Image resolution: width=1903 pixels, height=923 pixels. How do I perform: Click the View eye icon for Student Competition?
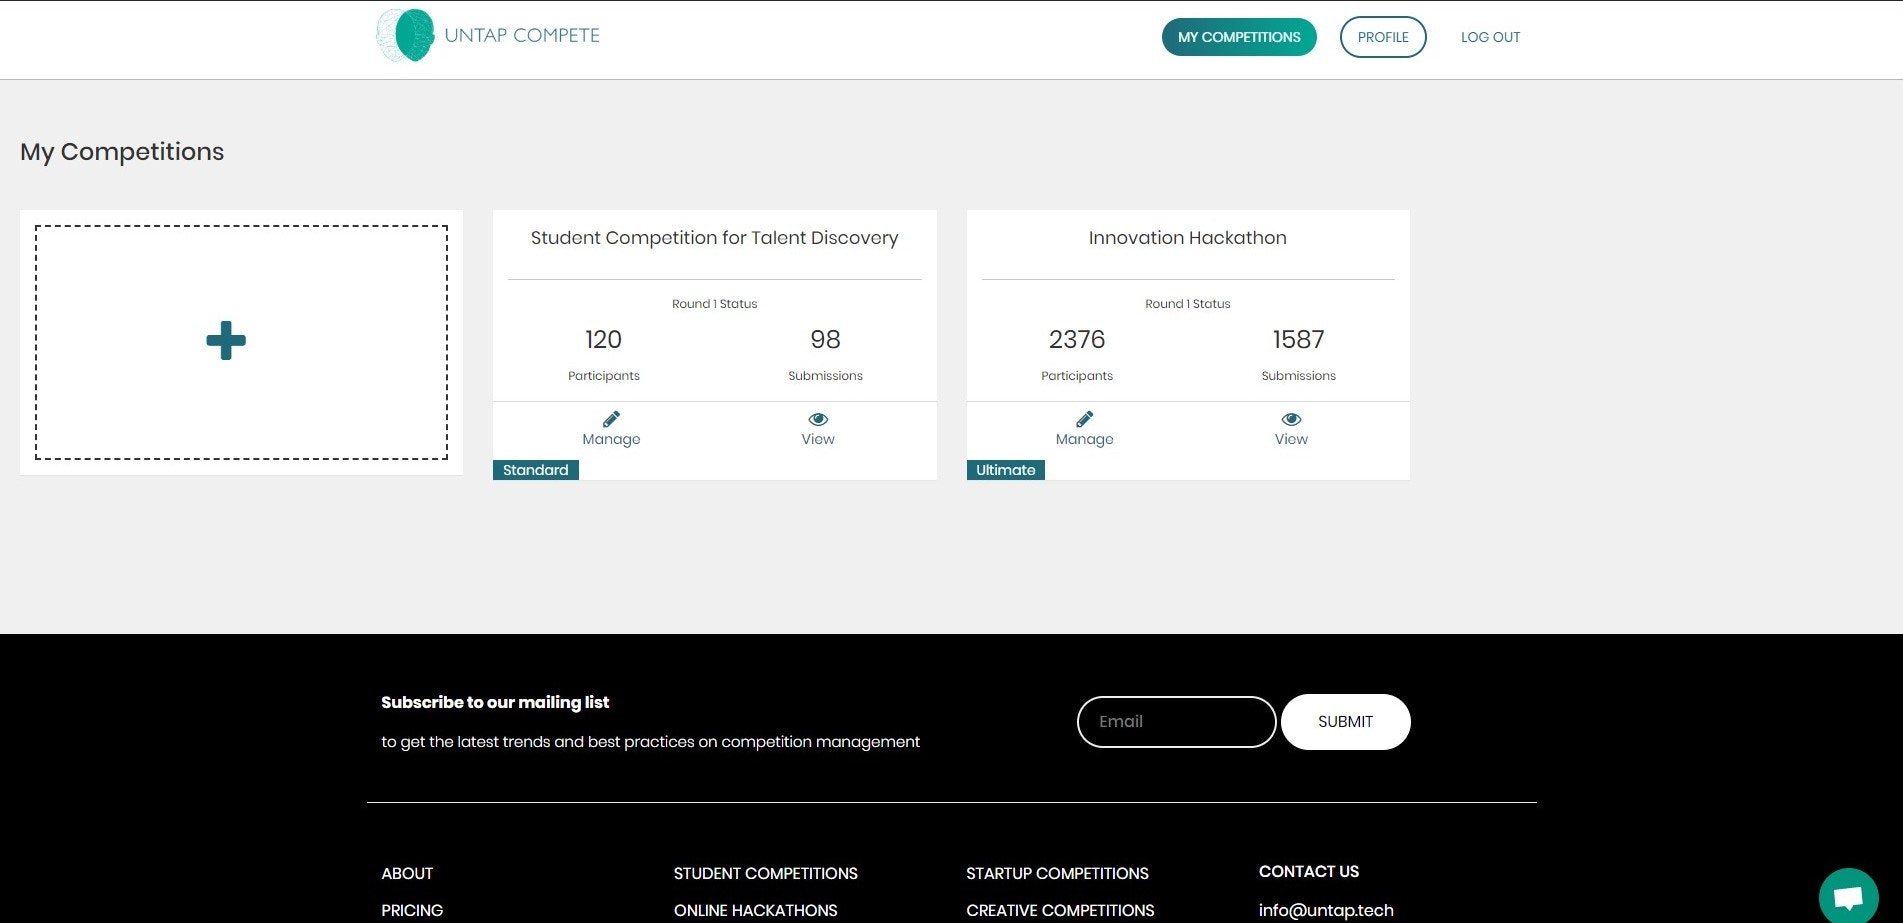pyautogui.click(x=818, y=418)
